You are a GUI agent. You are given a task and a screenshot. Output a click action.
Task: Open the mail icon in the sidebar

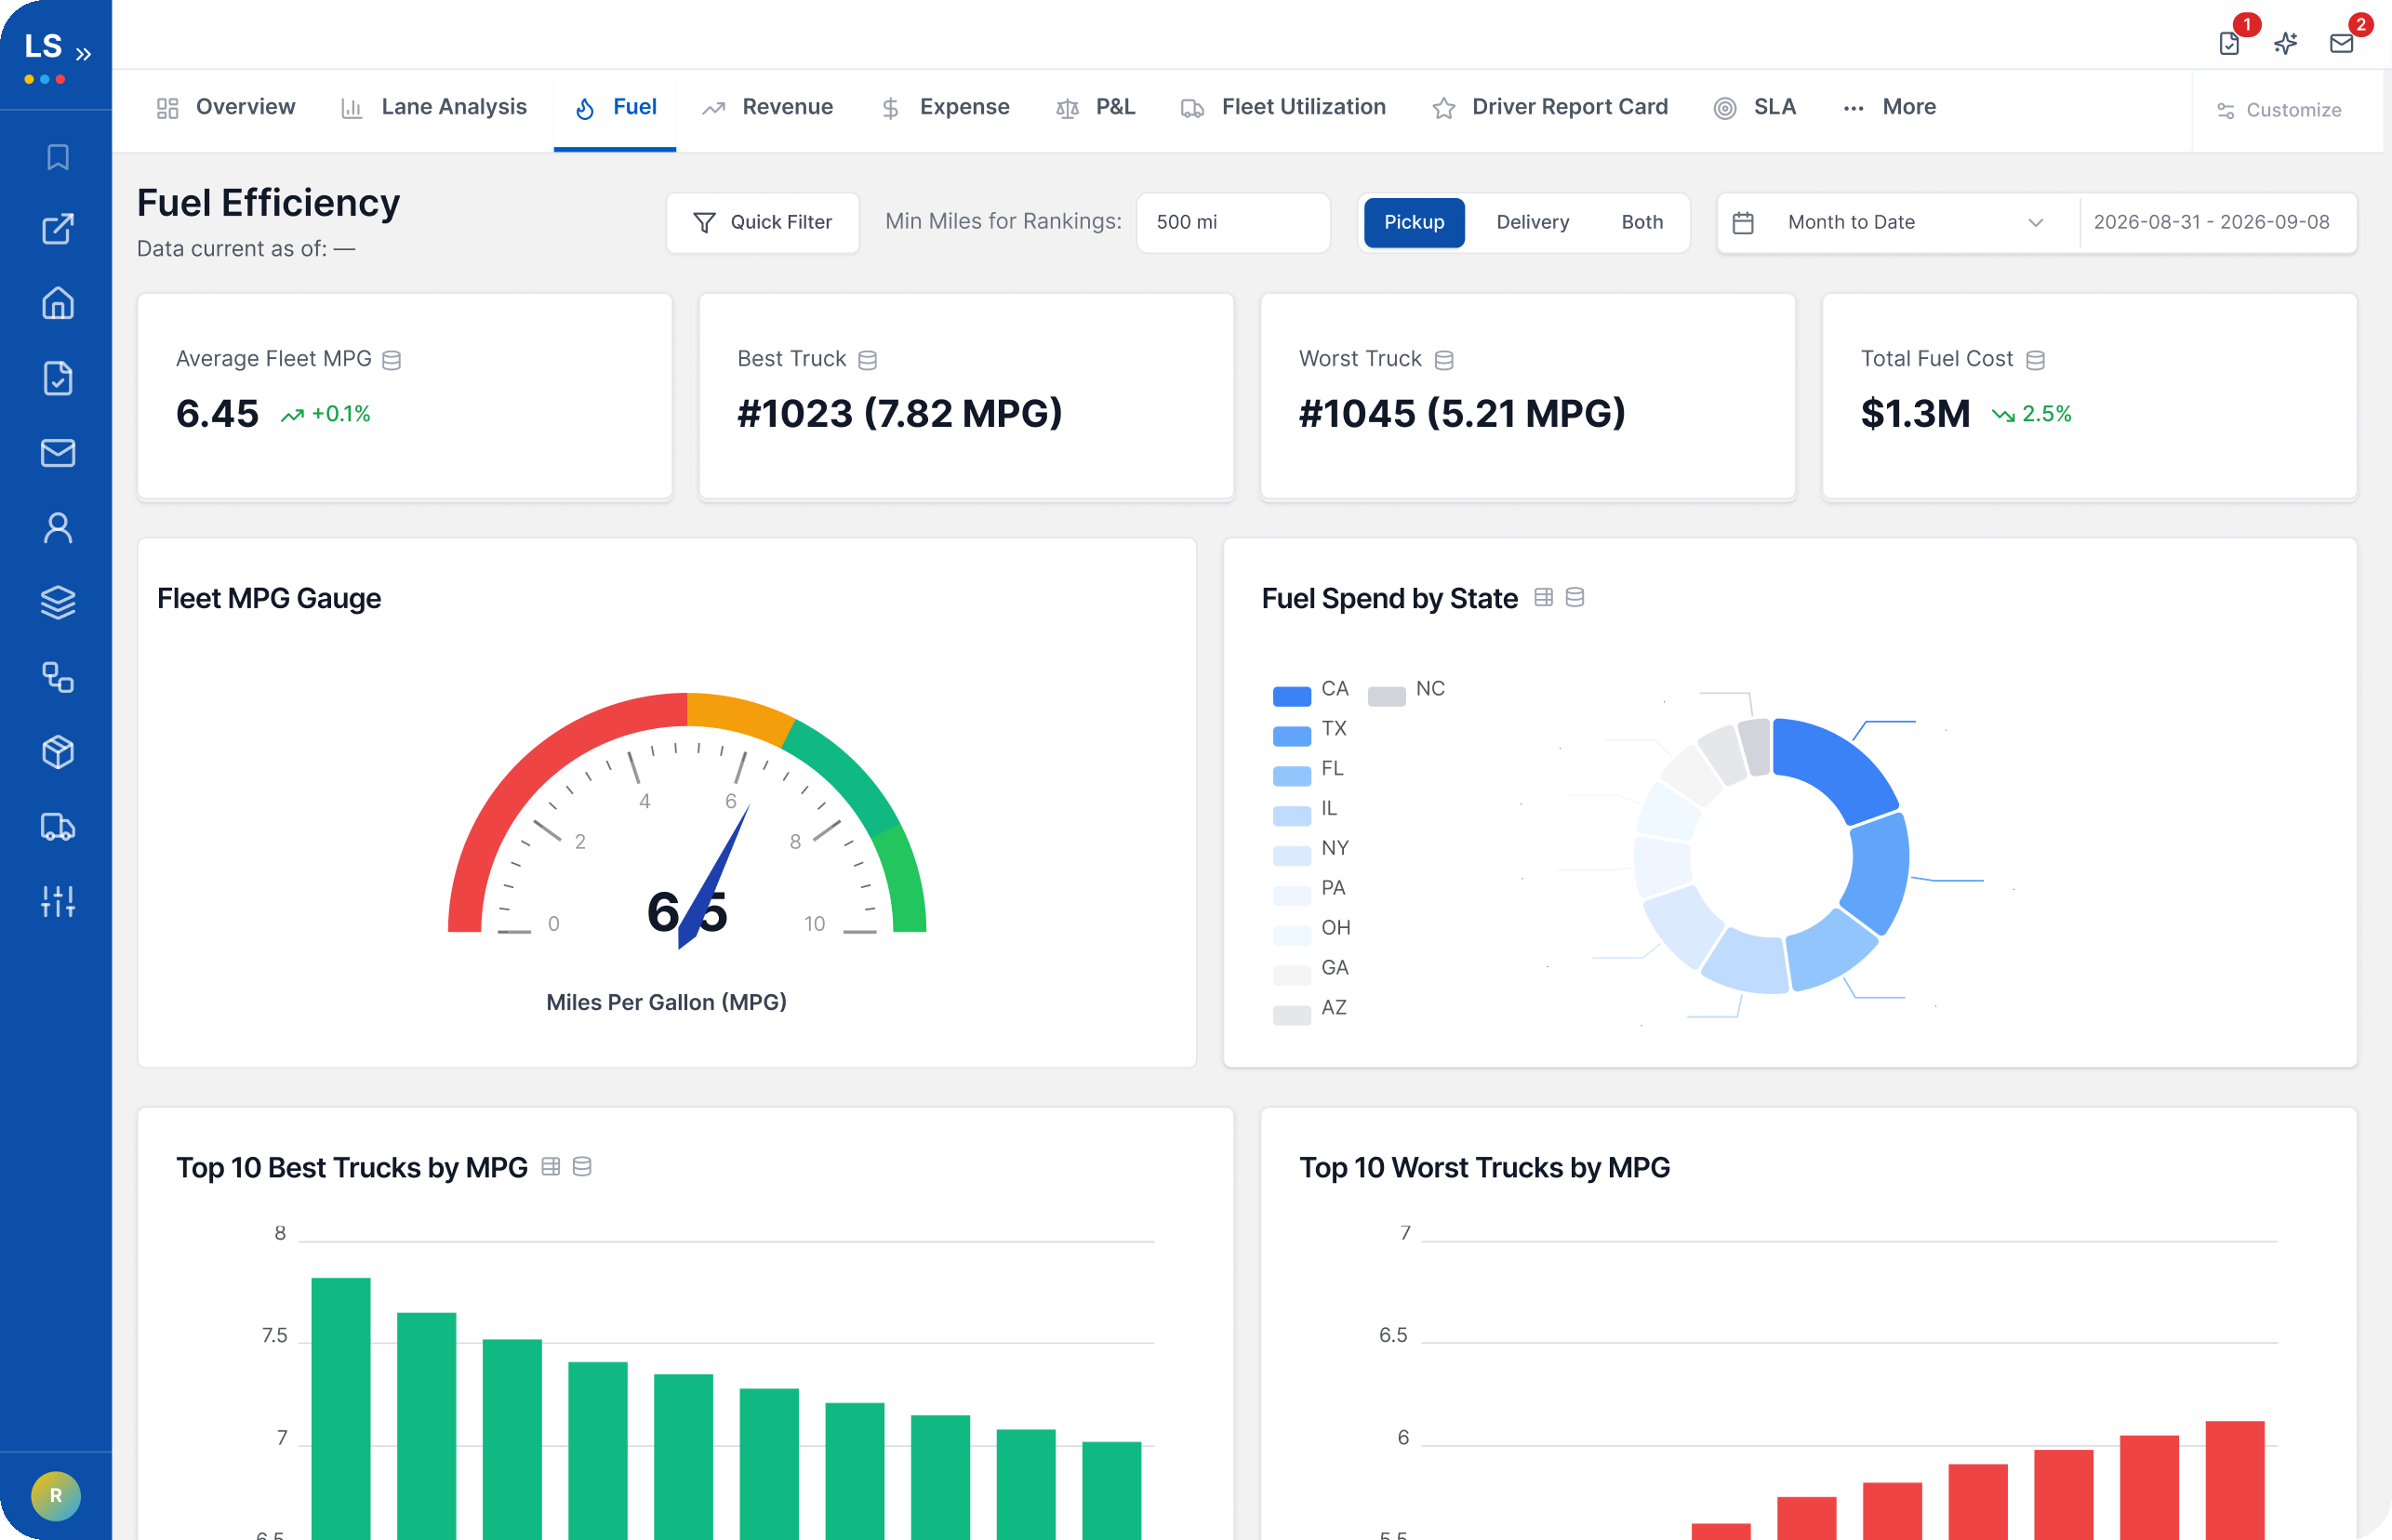click(x=58, y=453)
